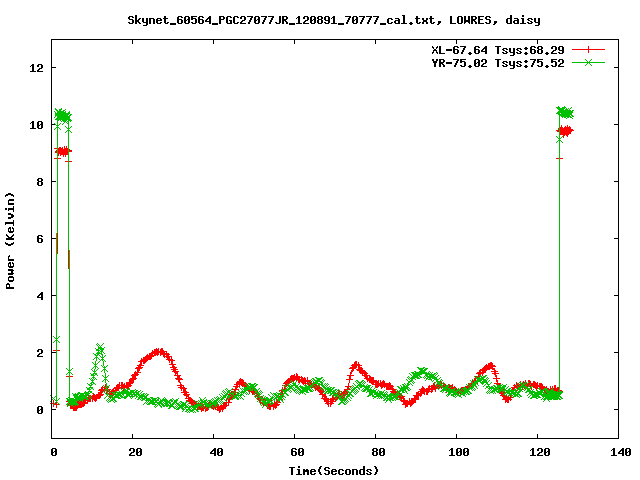Click the y-axis tick label 4
This screenshot has width=640, height=480.
(40, 296)
